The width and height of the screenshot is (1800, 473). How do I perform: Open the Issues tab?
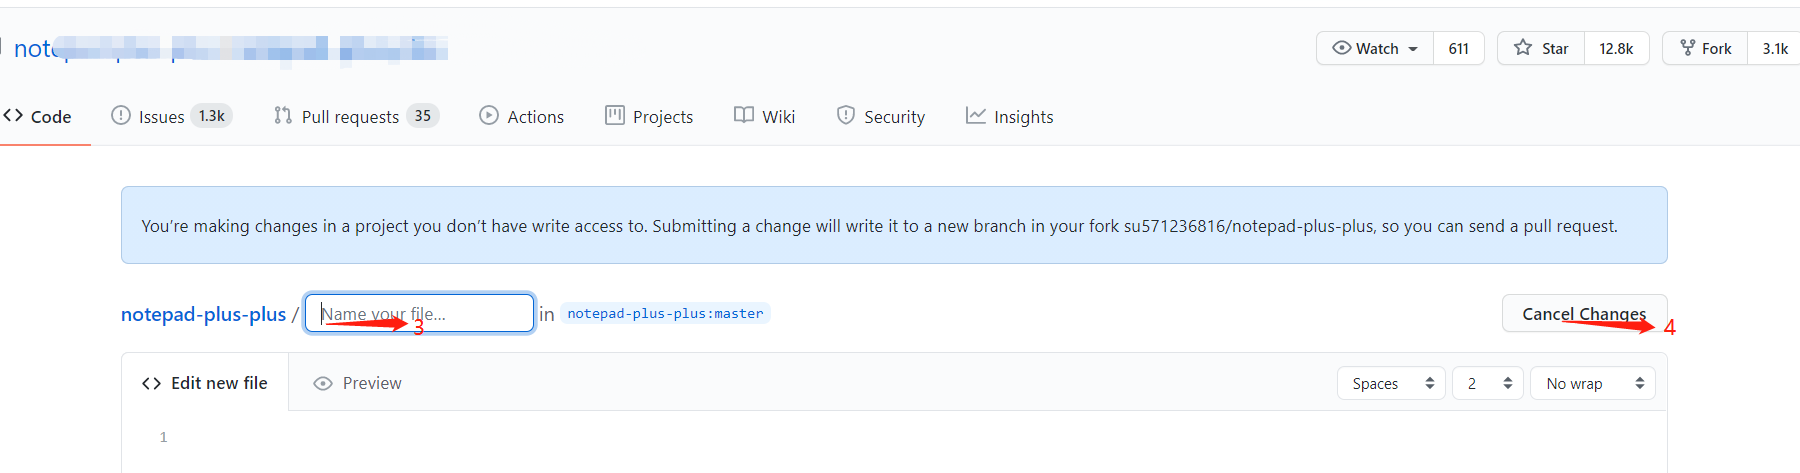pos(171,117)
